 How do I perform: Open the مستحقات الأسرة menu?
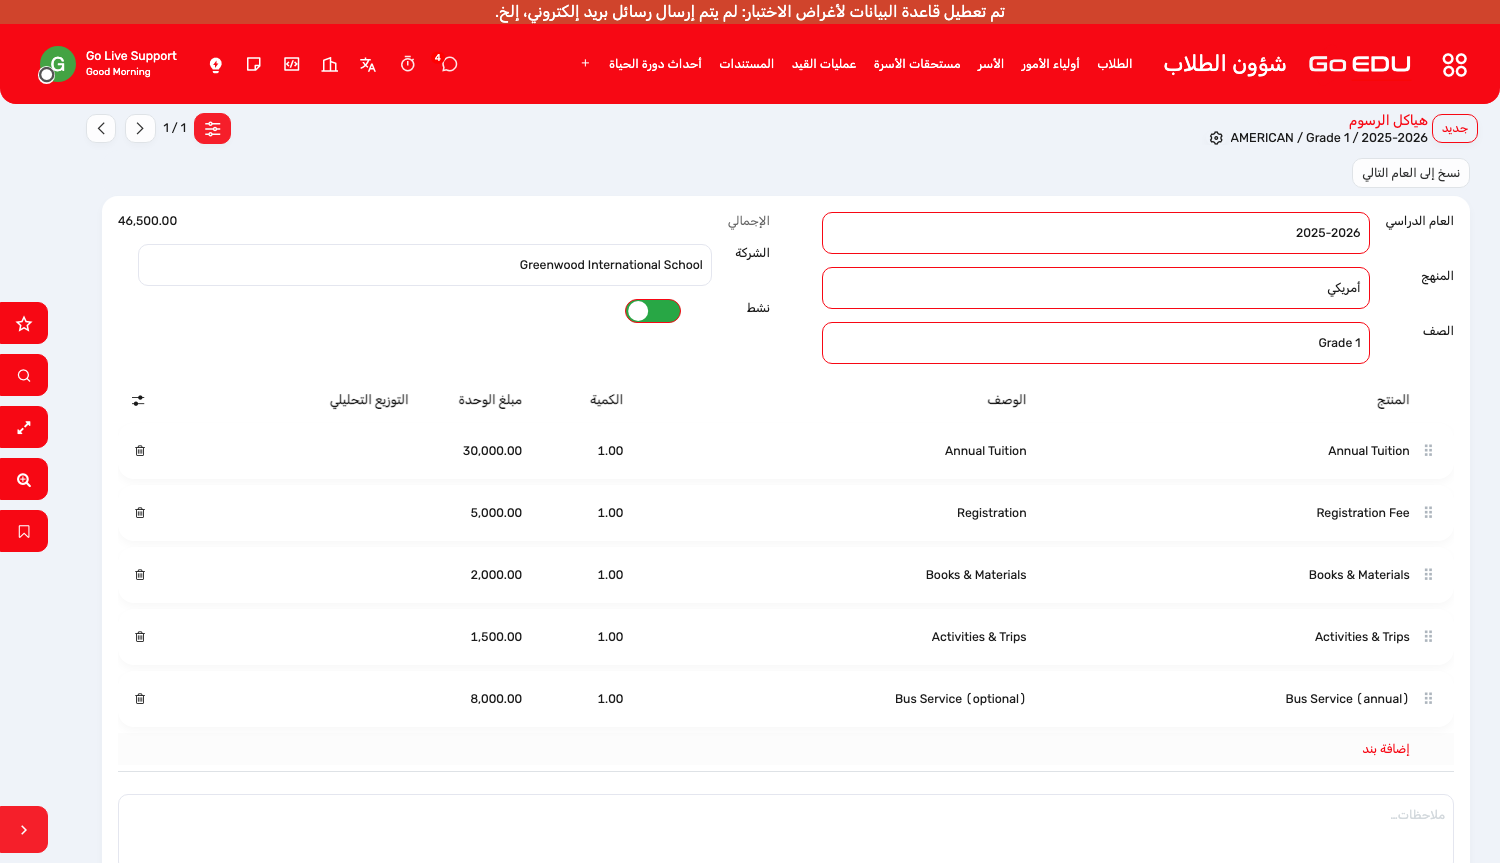click(917, 64)
